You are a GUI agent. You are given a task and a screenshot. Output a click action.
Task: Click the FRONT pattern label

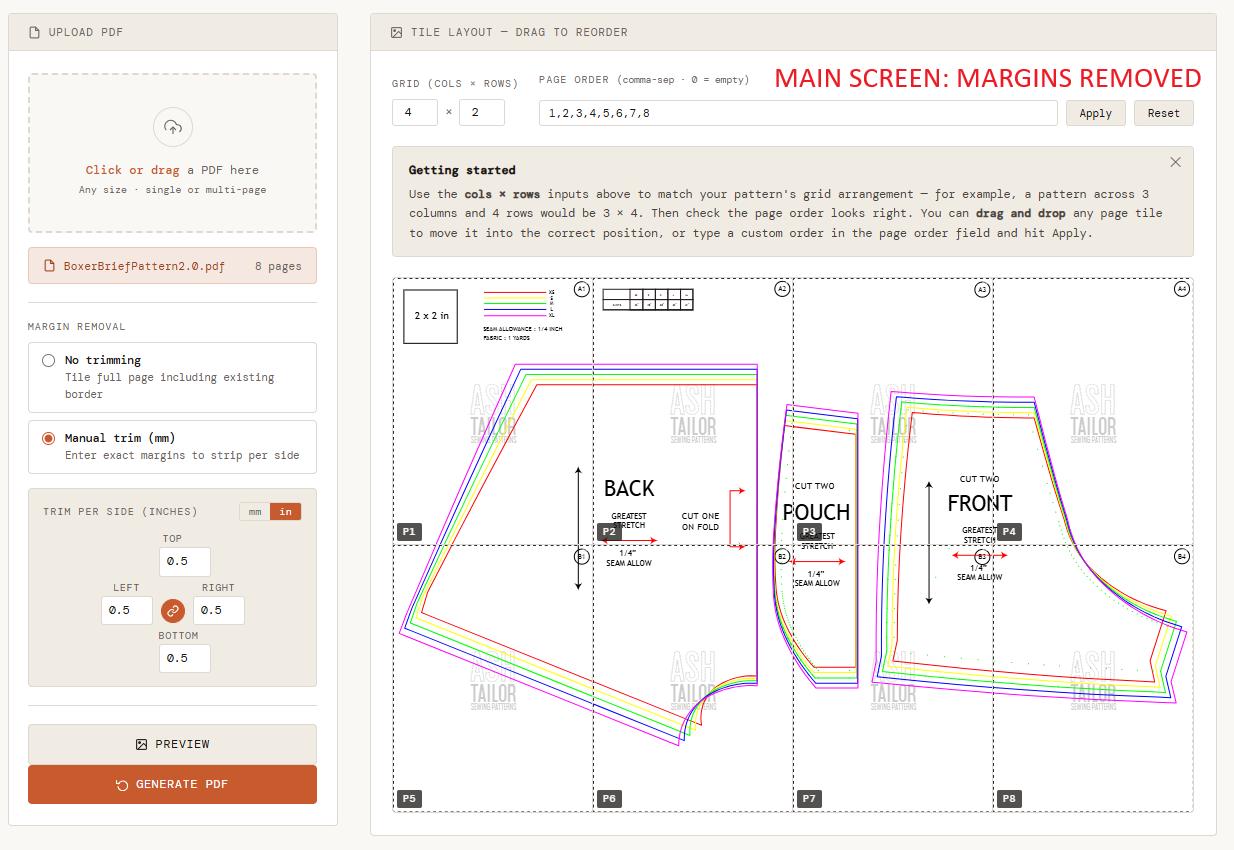point(980,503)
